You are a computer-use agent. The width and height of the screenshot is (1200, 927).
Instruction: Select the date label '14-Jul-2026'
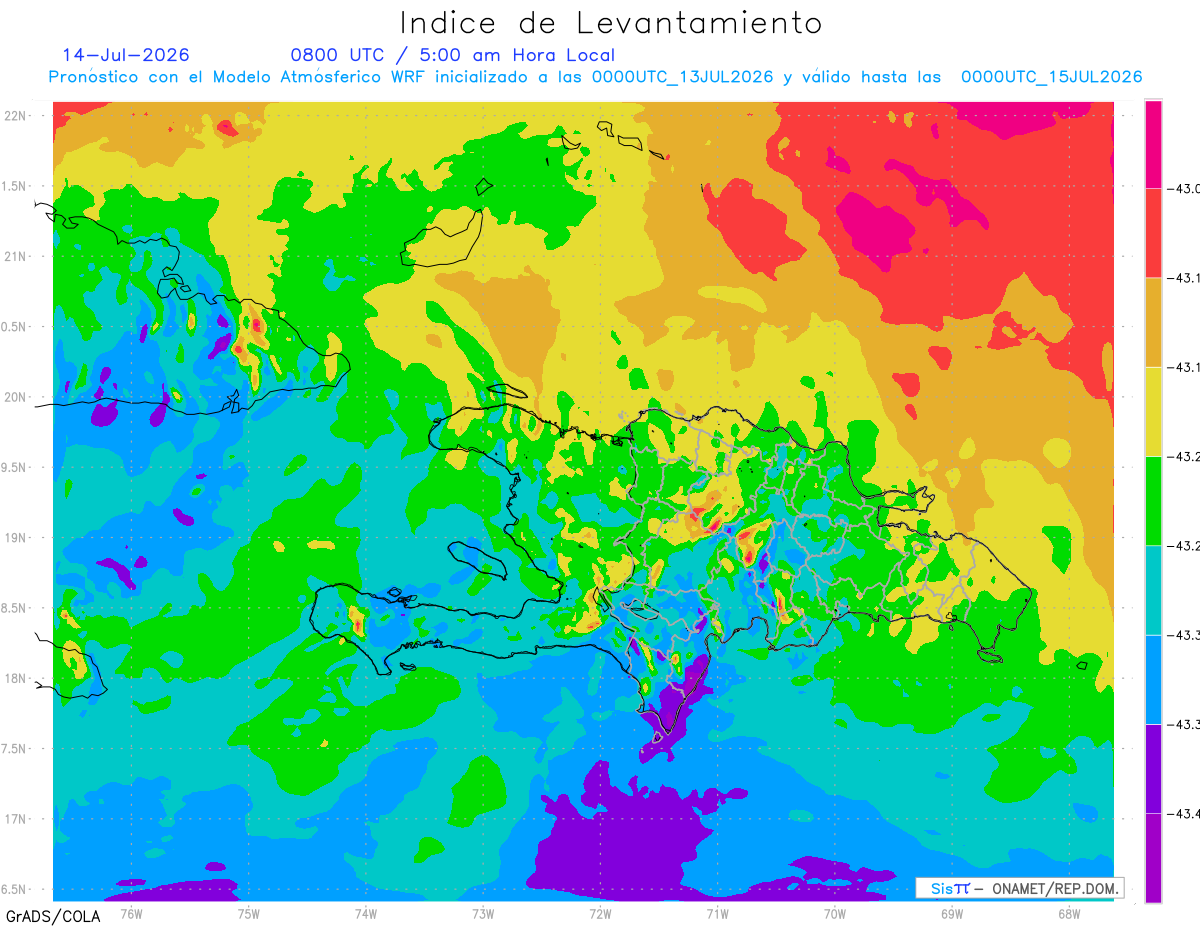tap(126, 55)
